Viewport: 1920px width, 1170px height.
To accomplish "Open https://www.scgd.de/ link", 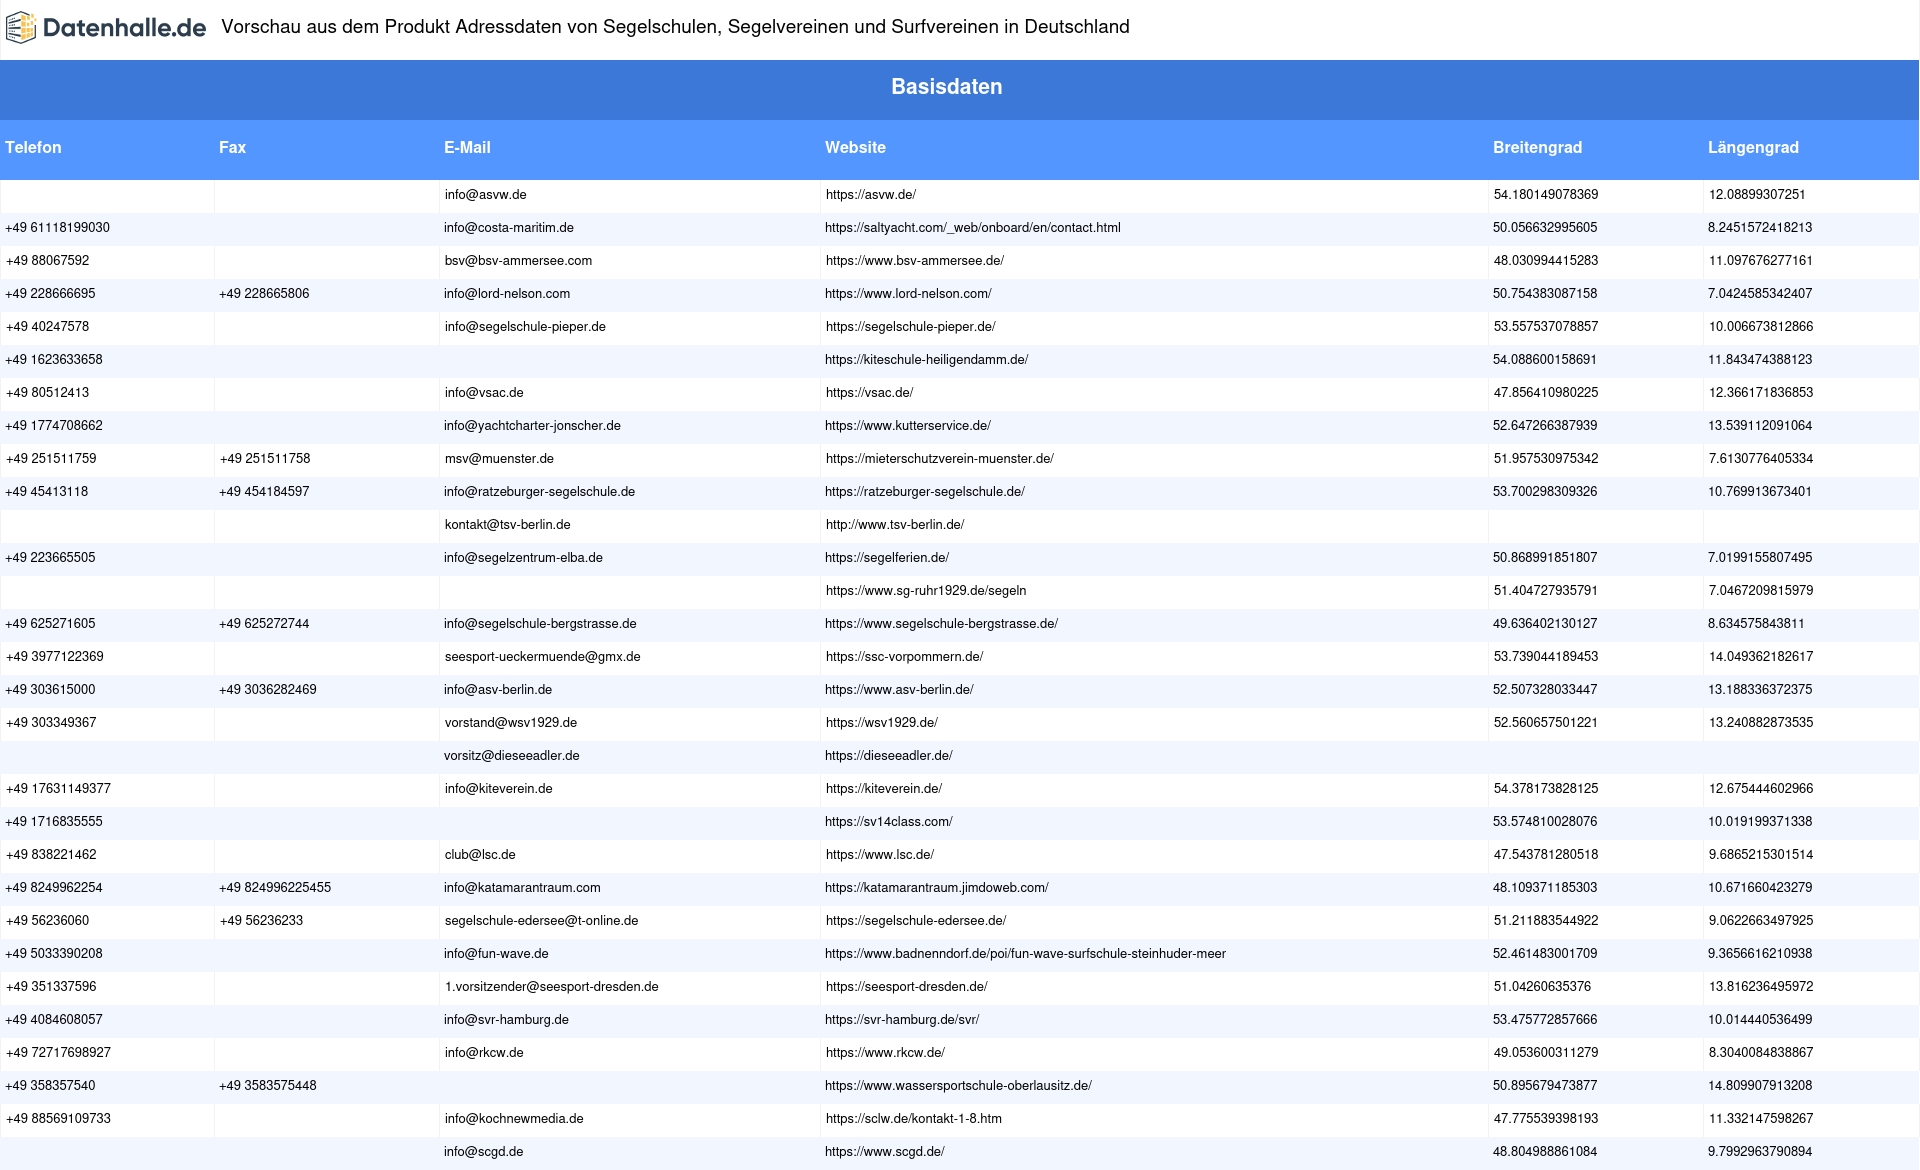I will click(x=885, y=1152).
